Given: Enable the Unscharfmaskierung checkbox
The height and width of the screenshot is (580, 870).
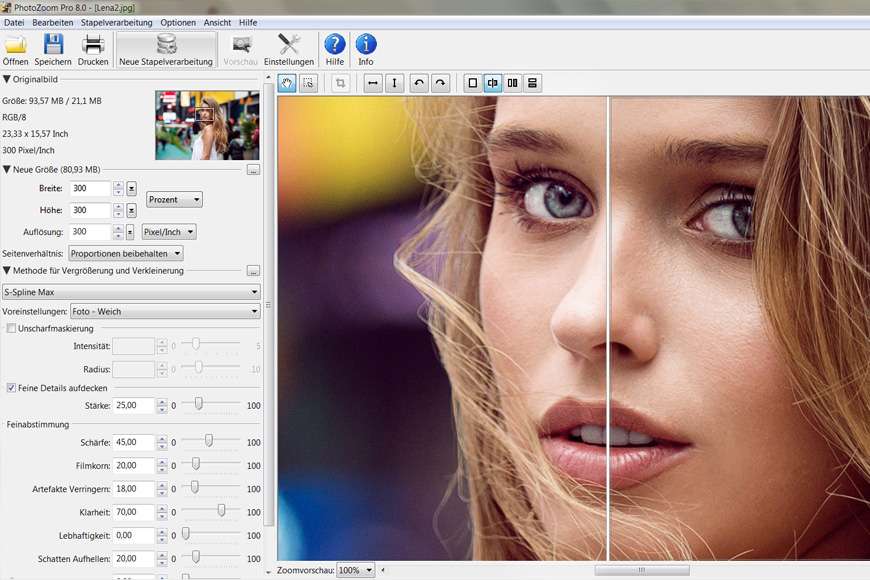Looking at the screenshot, I should 11,328.
